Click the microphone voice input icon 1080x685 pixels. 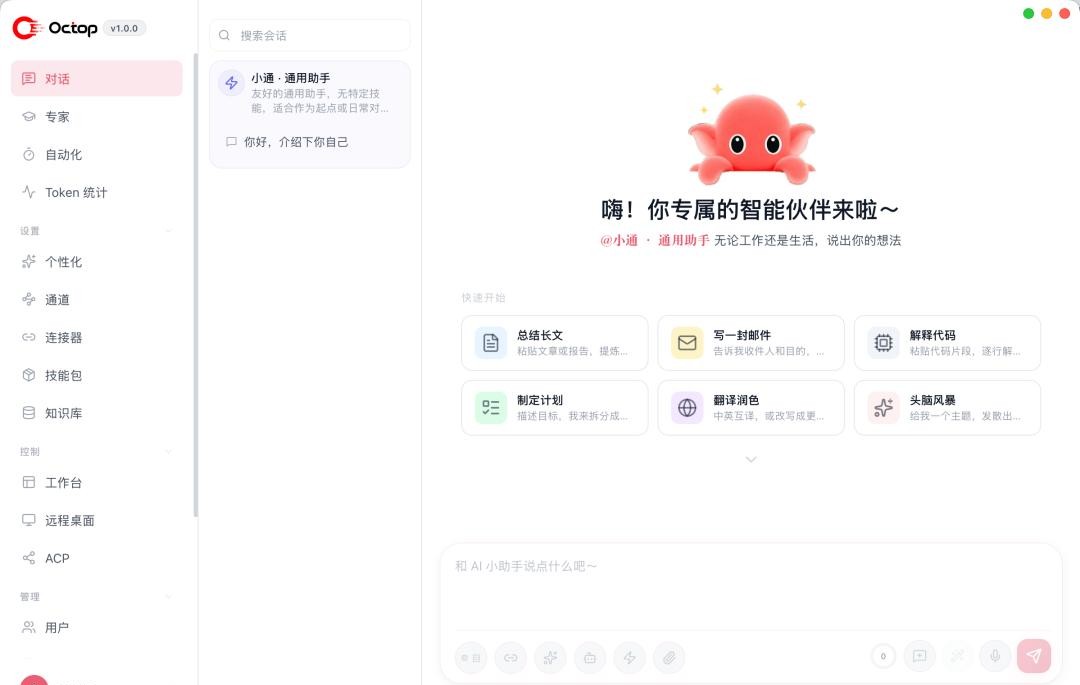(995, 656)
